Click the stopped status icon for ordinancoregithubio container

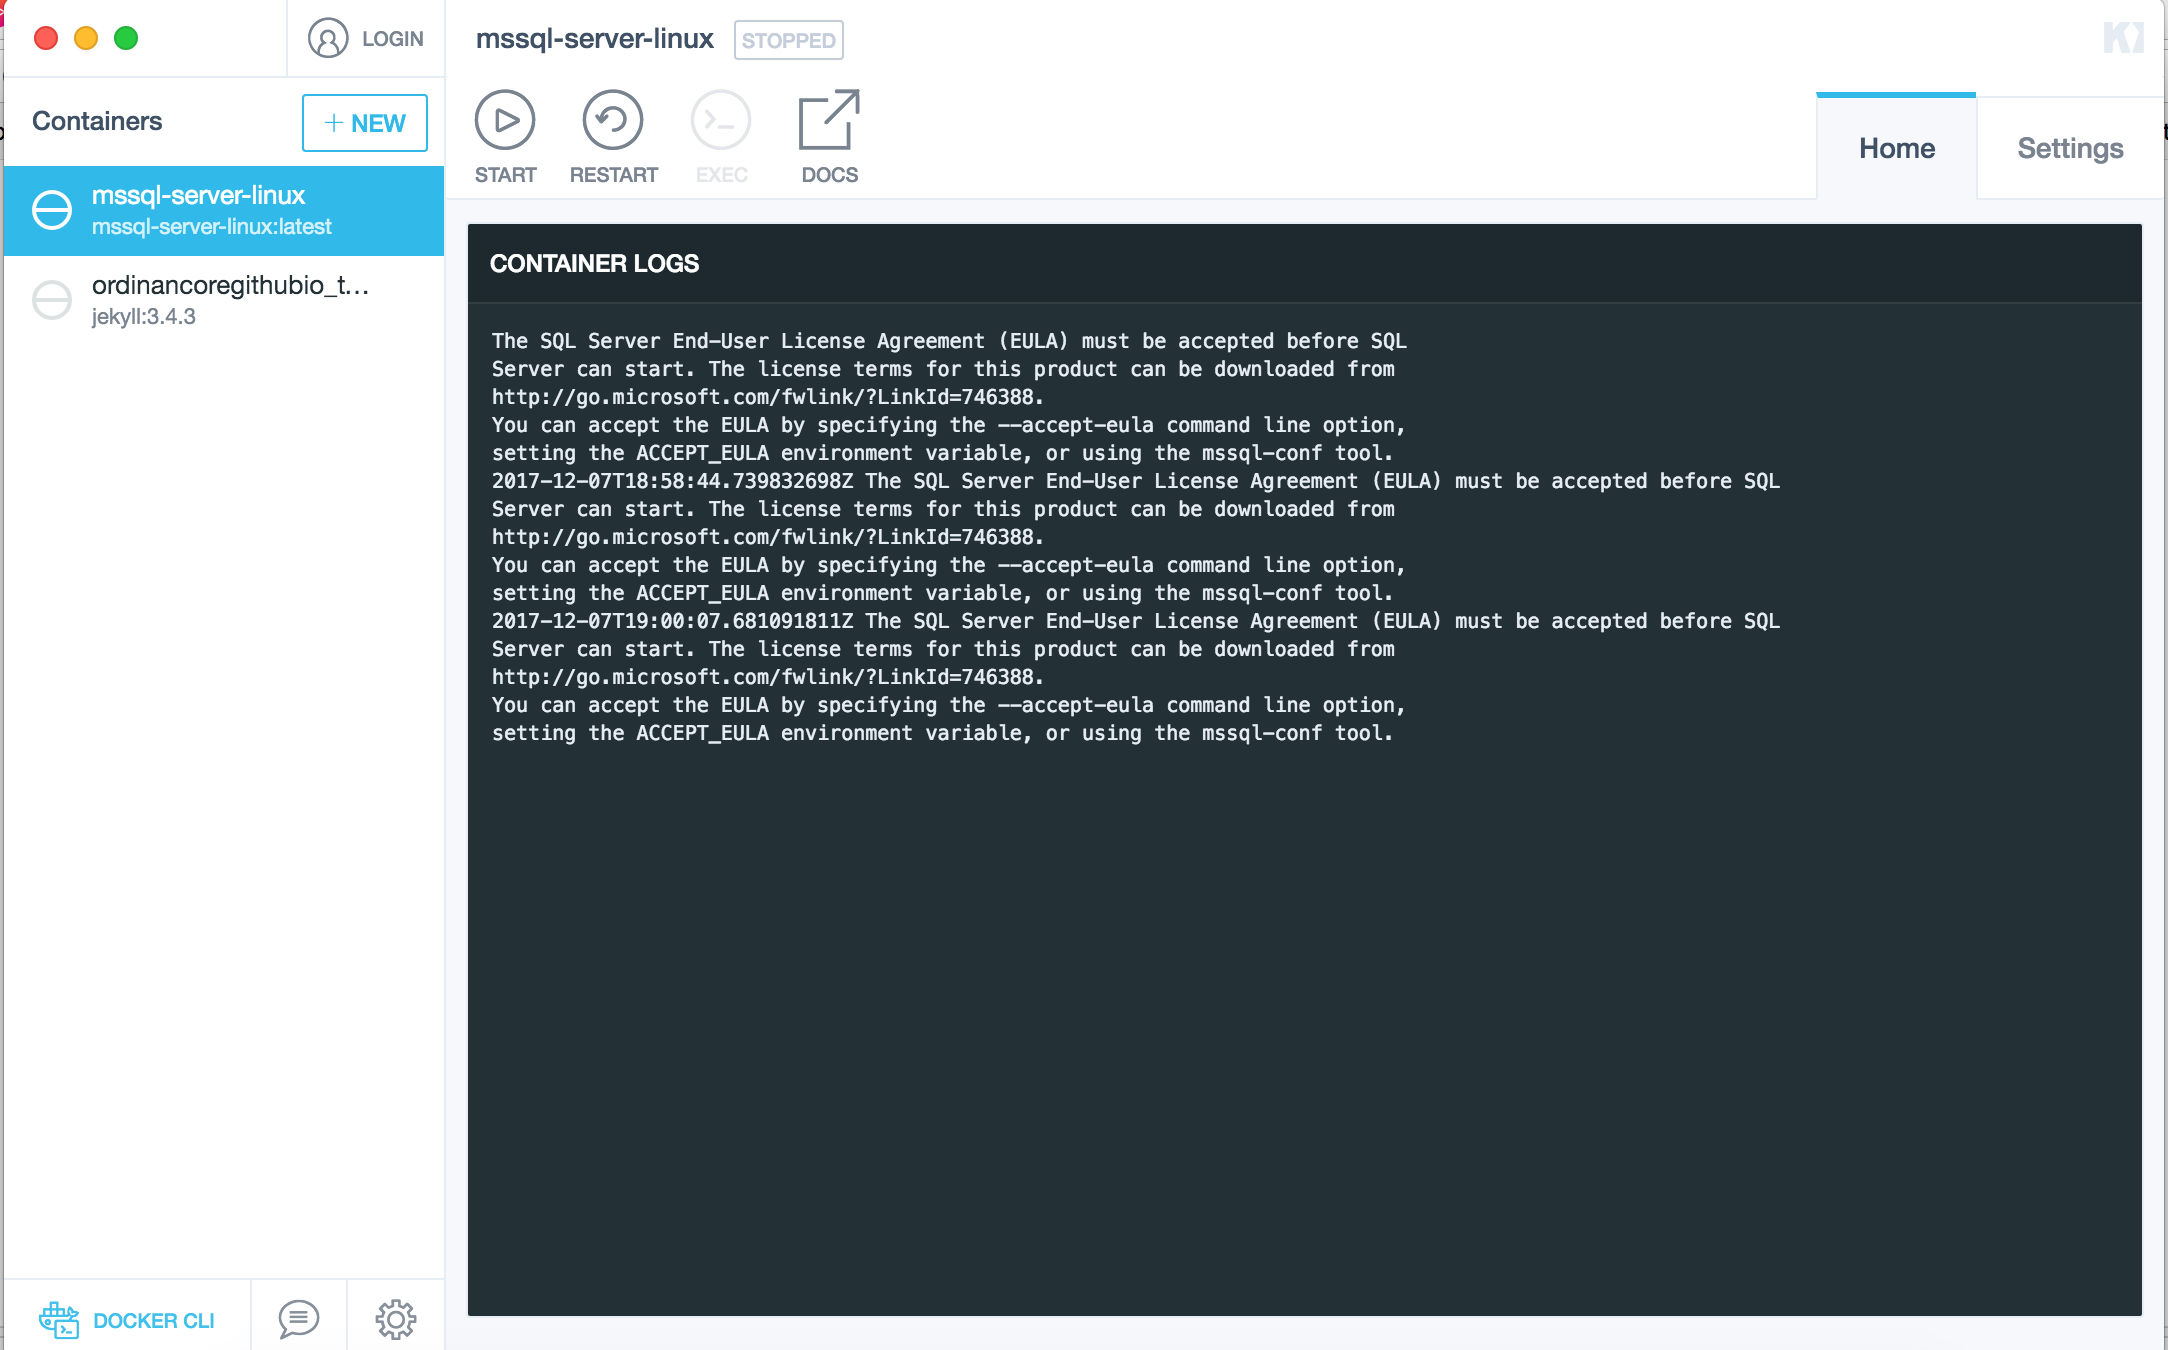click(x=52, y=300)
